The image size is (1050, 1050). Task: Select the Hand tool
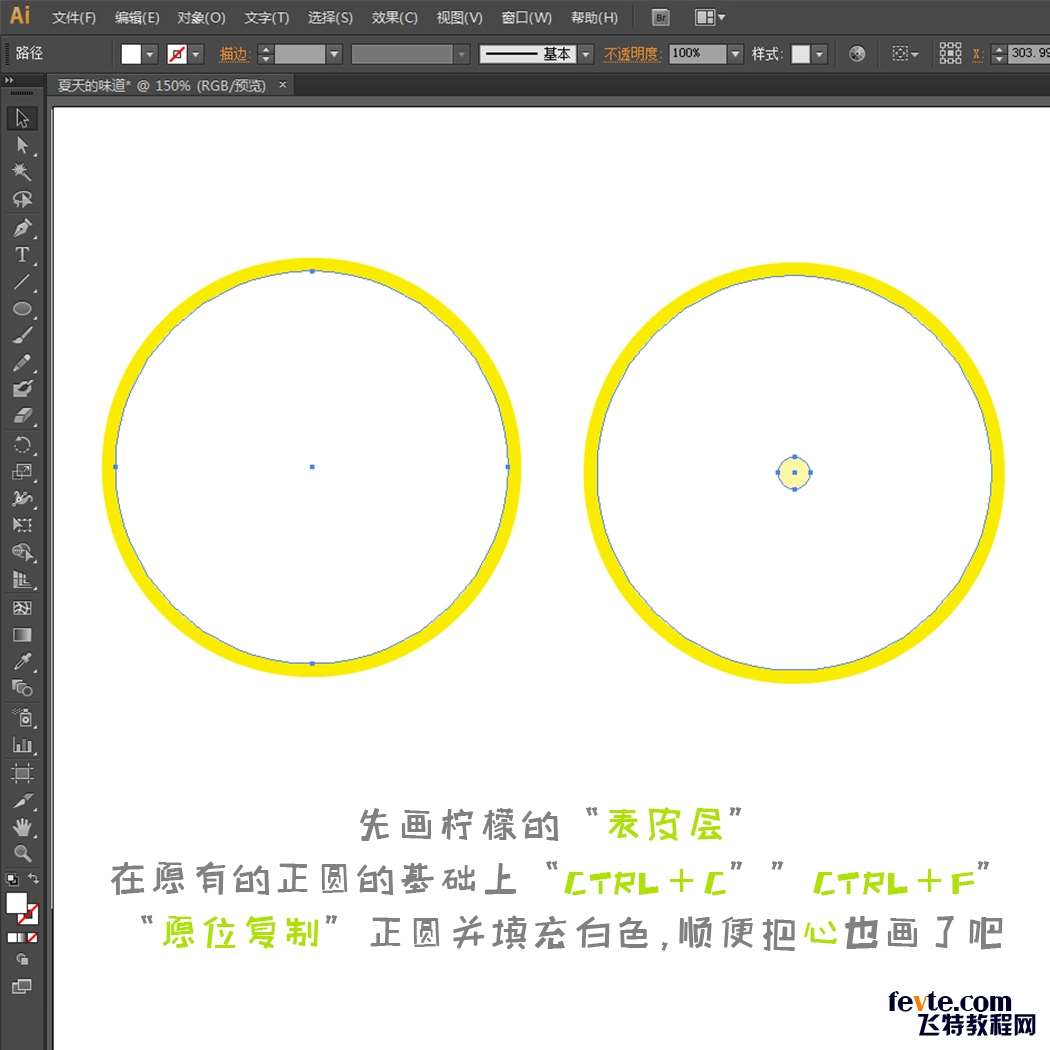pyautogui.click(x=22, y=827)
